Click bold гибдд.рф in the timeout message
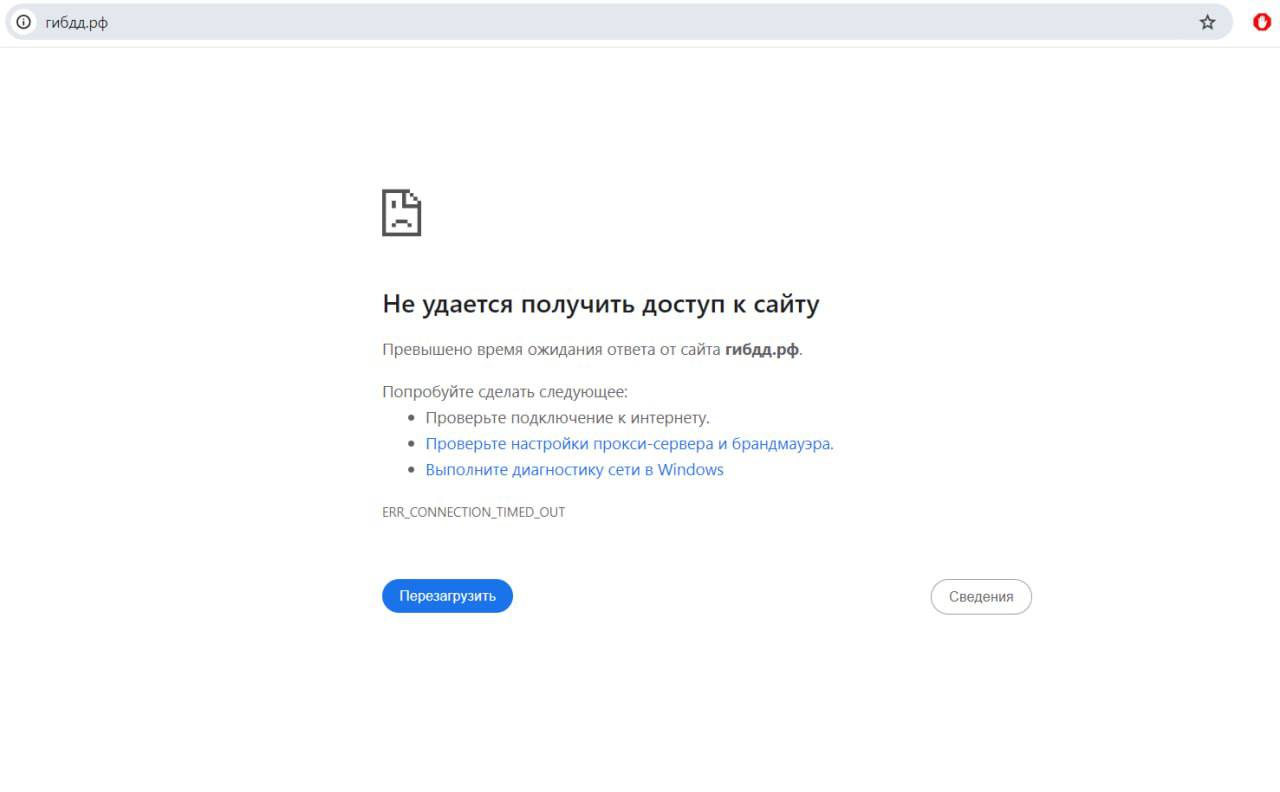Screen dimensions: 1280x792 (x=761, y=350)
